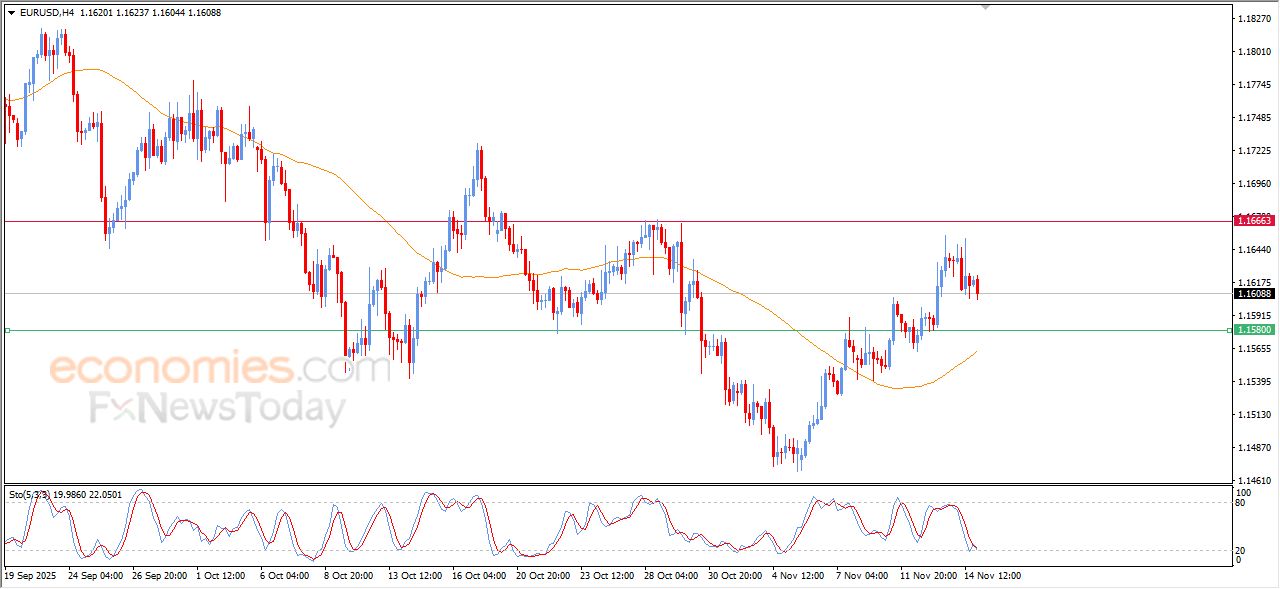1280x589 pixels.
Task: Click the green 1.15800 price label
Action: coord(1254,329)
